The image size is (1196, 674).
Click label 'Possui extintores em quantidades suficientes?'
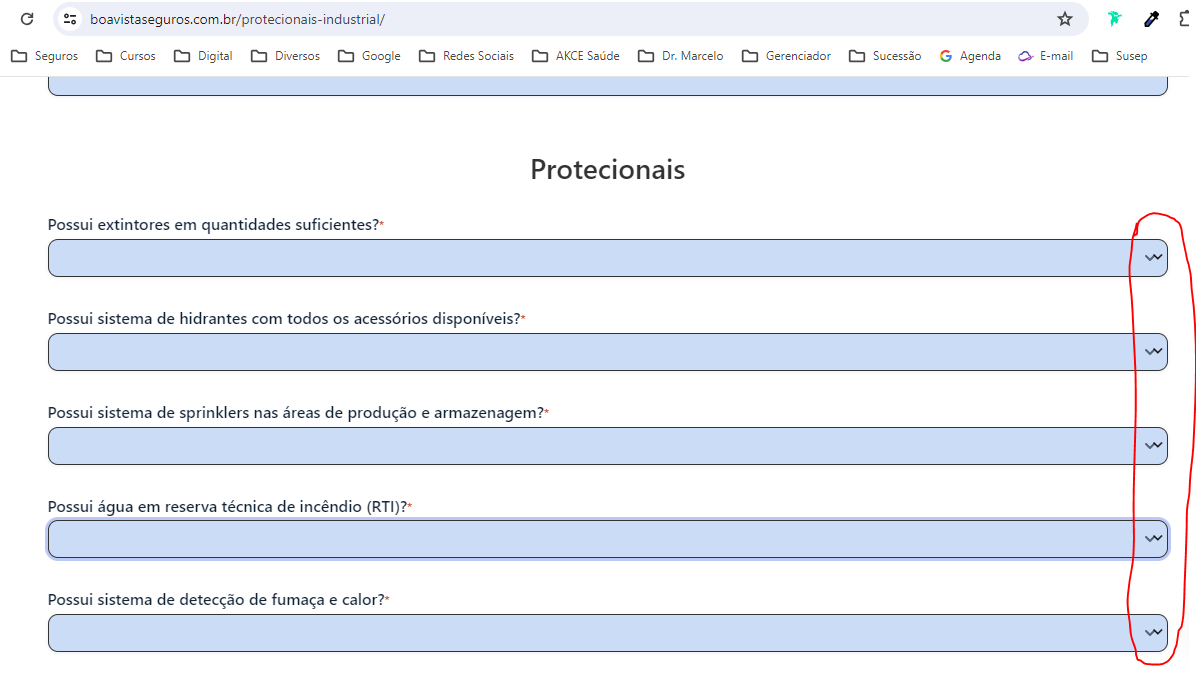216,225
